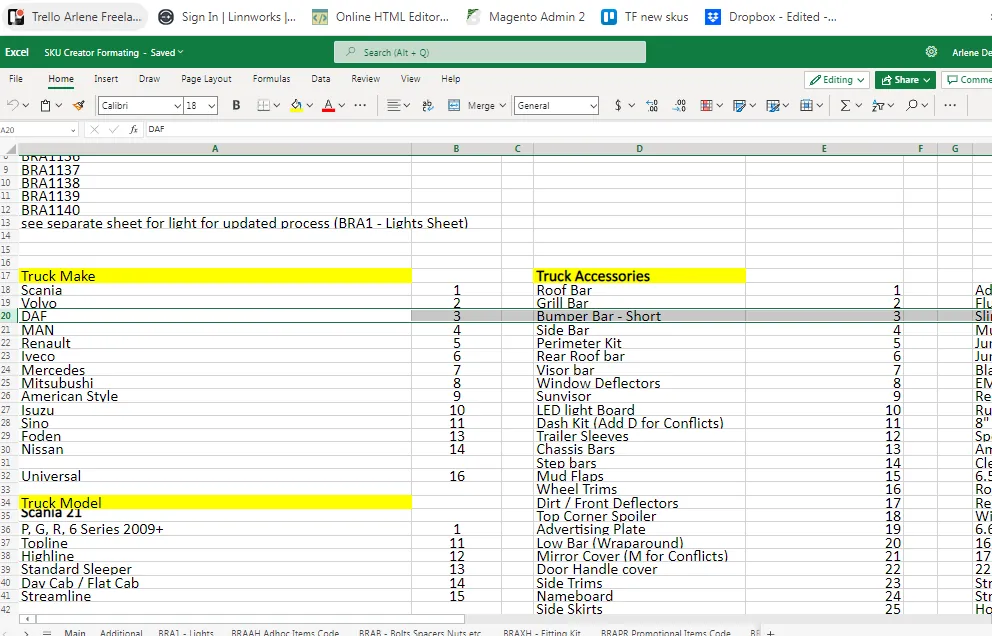Click the Saved status next to the file name

[x=166, y=53]
